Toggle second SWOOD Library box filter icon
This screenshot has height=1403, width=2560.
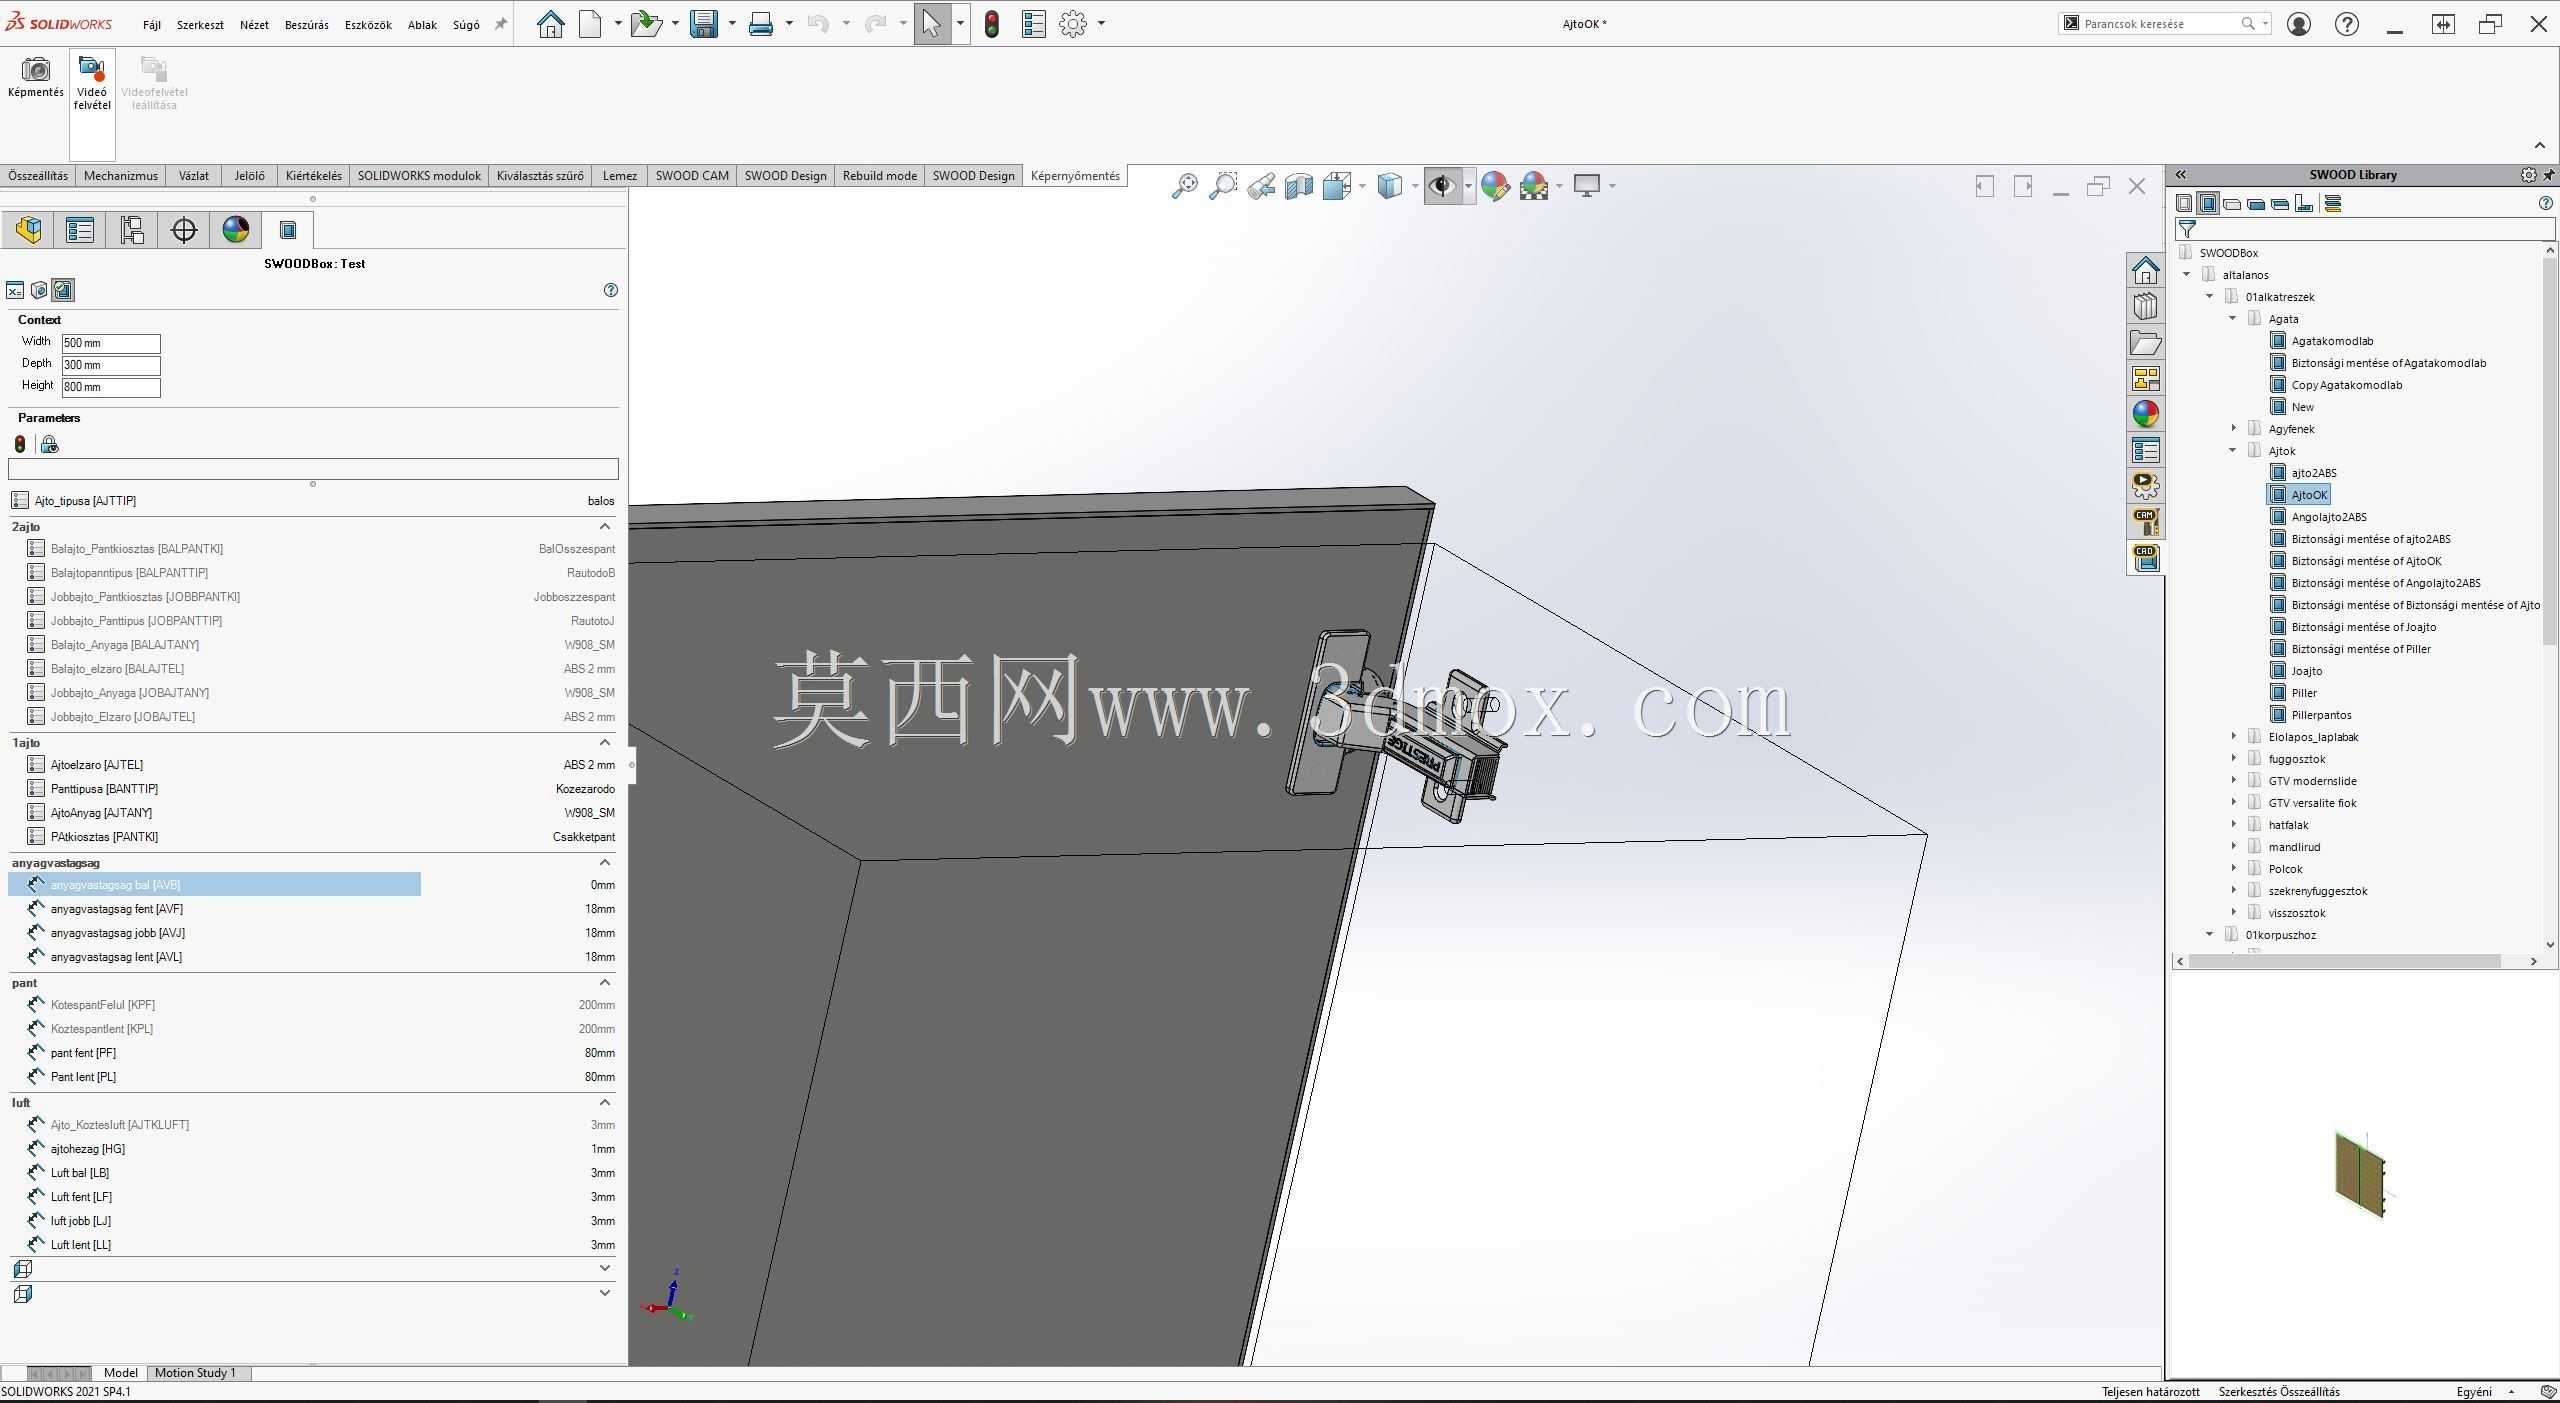[x=2208, y=204]
